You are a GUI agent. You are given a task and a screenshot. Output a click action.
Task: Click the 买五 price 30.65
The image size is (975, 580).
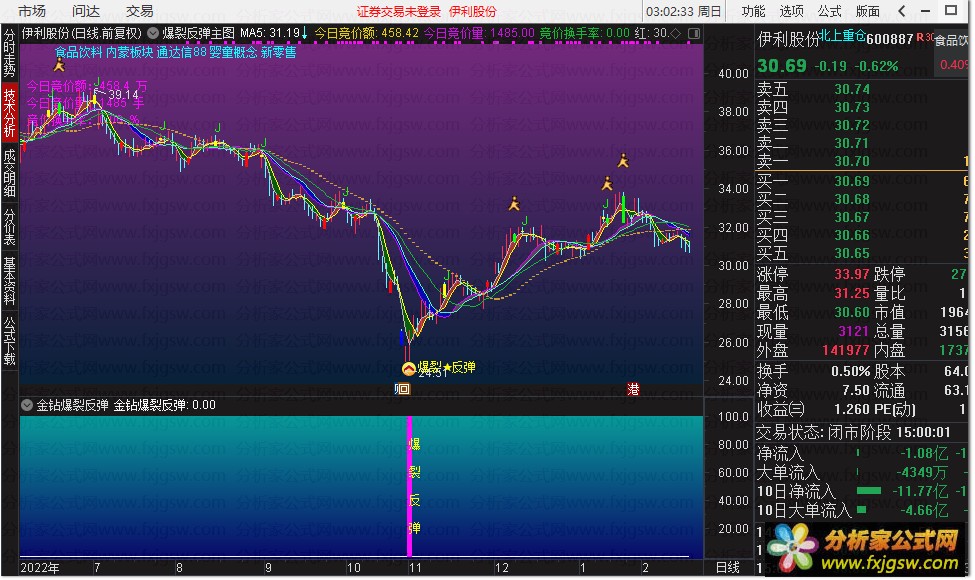pos(852,254)
